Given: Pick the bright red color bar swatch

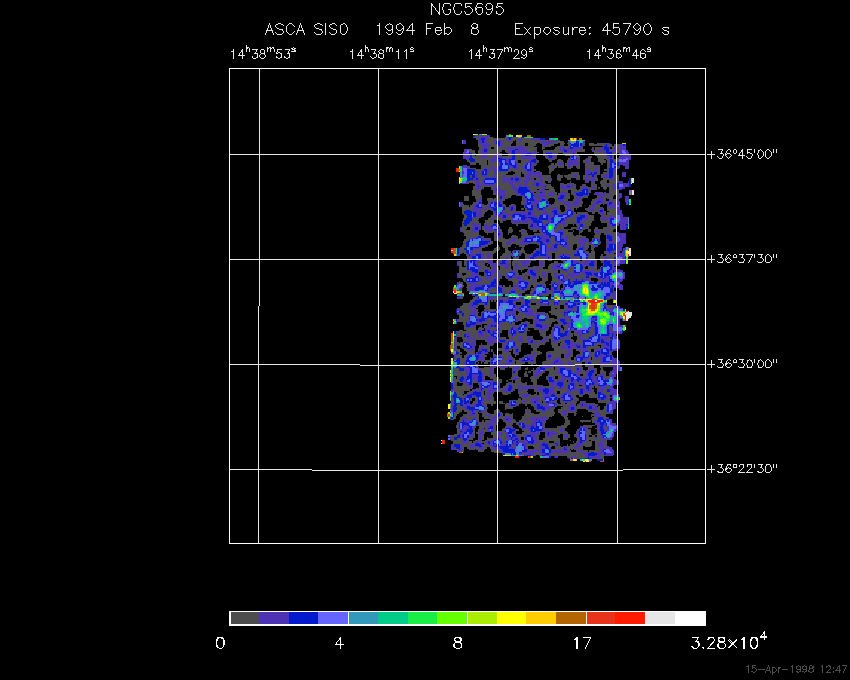Looking at the screenshot, I should pyautogui.click(x=630, y=618).
